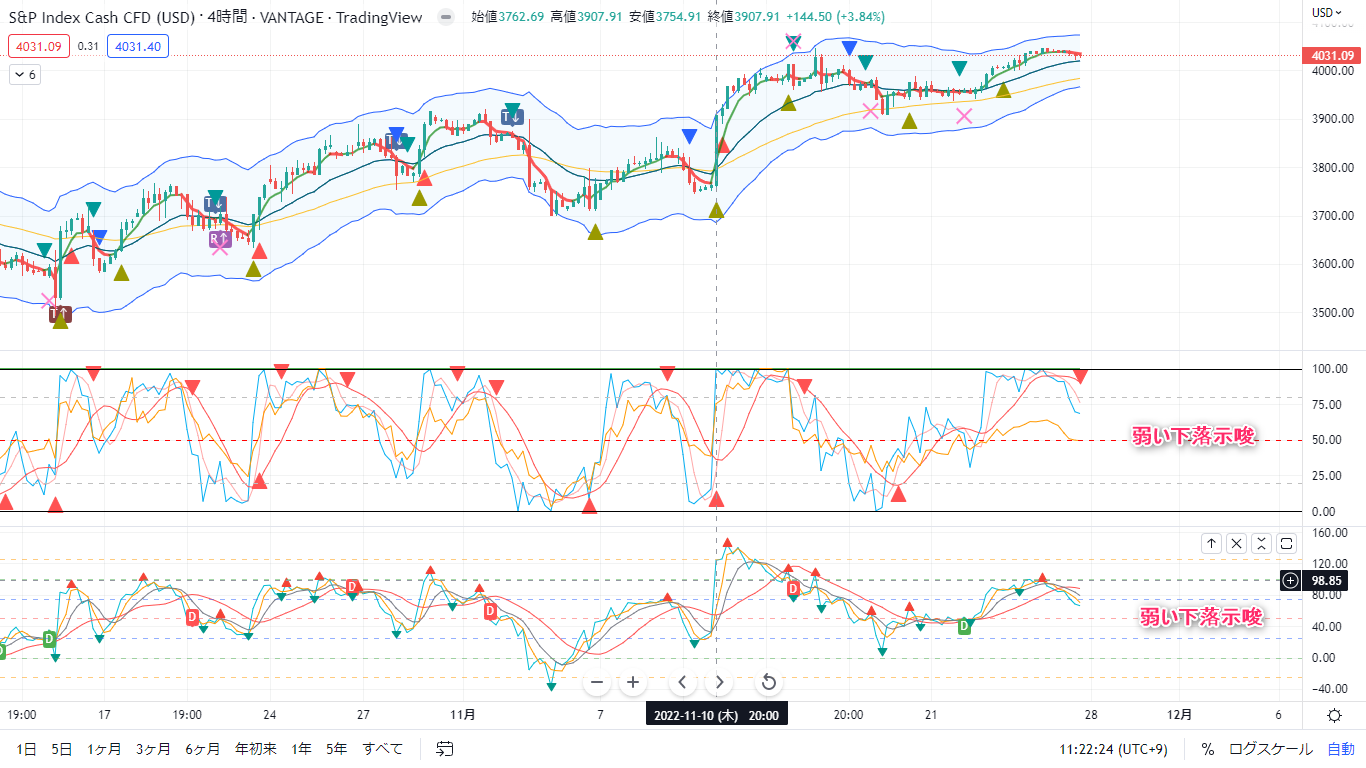Toggle percent scale mode

point(1208,748)
